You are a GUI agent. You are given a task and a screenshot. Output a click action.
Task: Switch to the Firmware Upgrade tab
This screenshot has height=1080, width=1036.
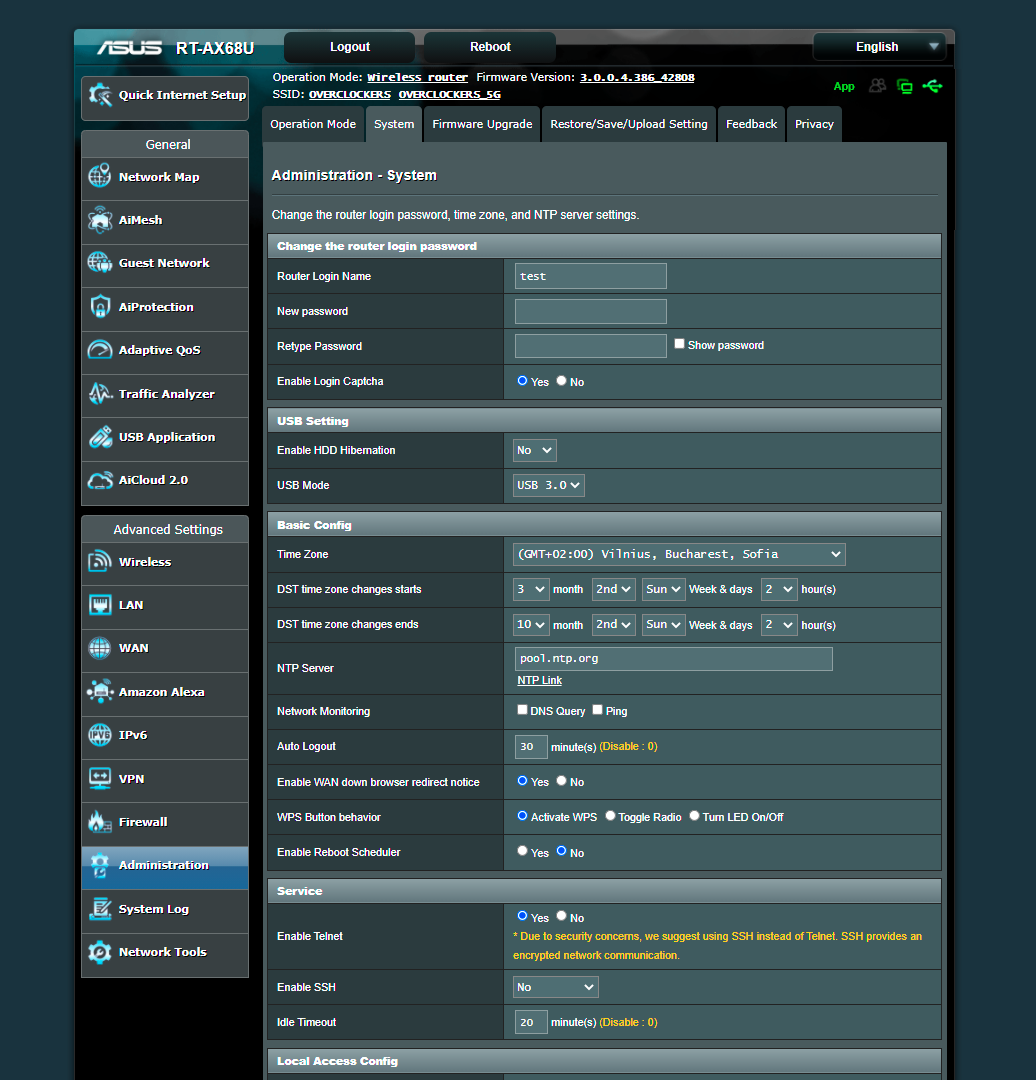(482, 125)
